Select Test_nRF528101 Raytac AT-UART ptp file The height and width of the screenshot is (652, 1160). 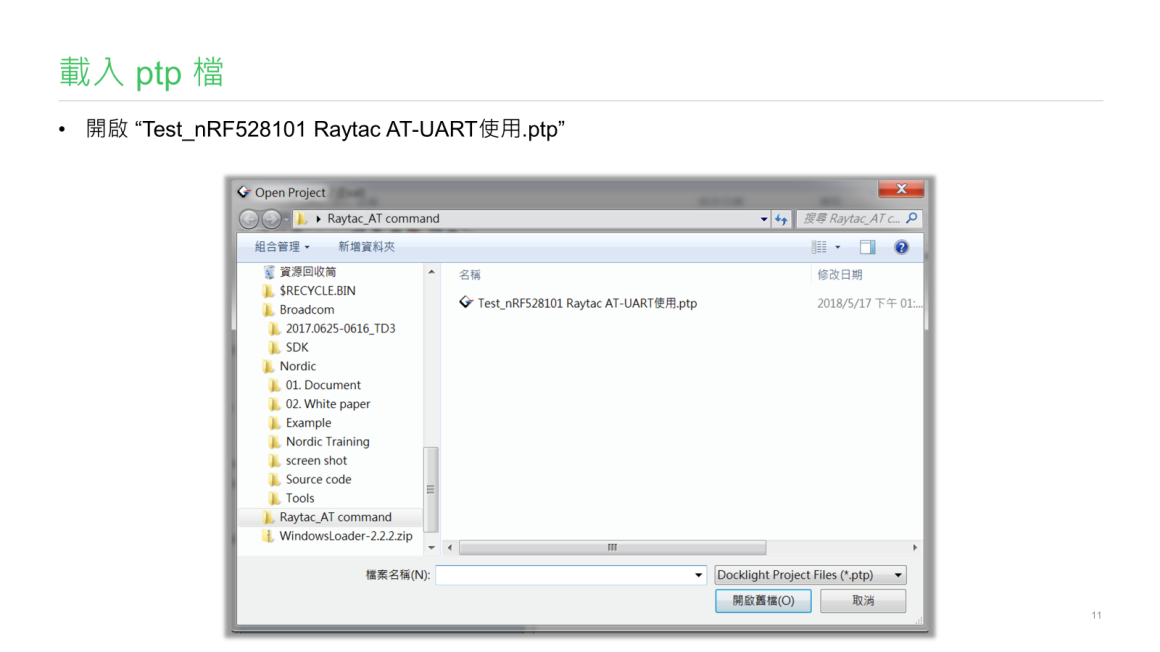pyautogui.click(x=586, y=303)
